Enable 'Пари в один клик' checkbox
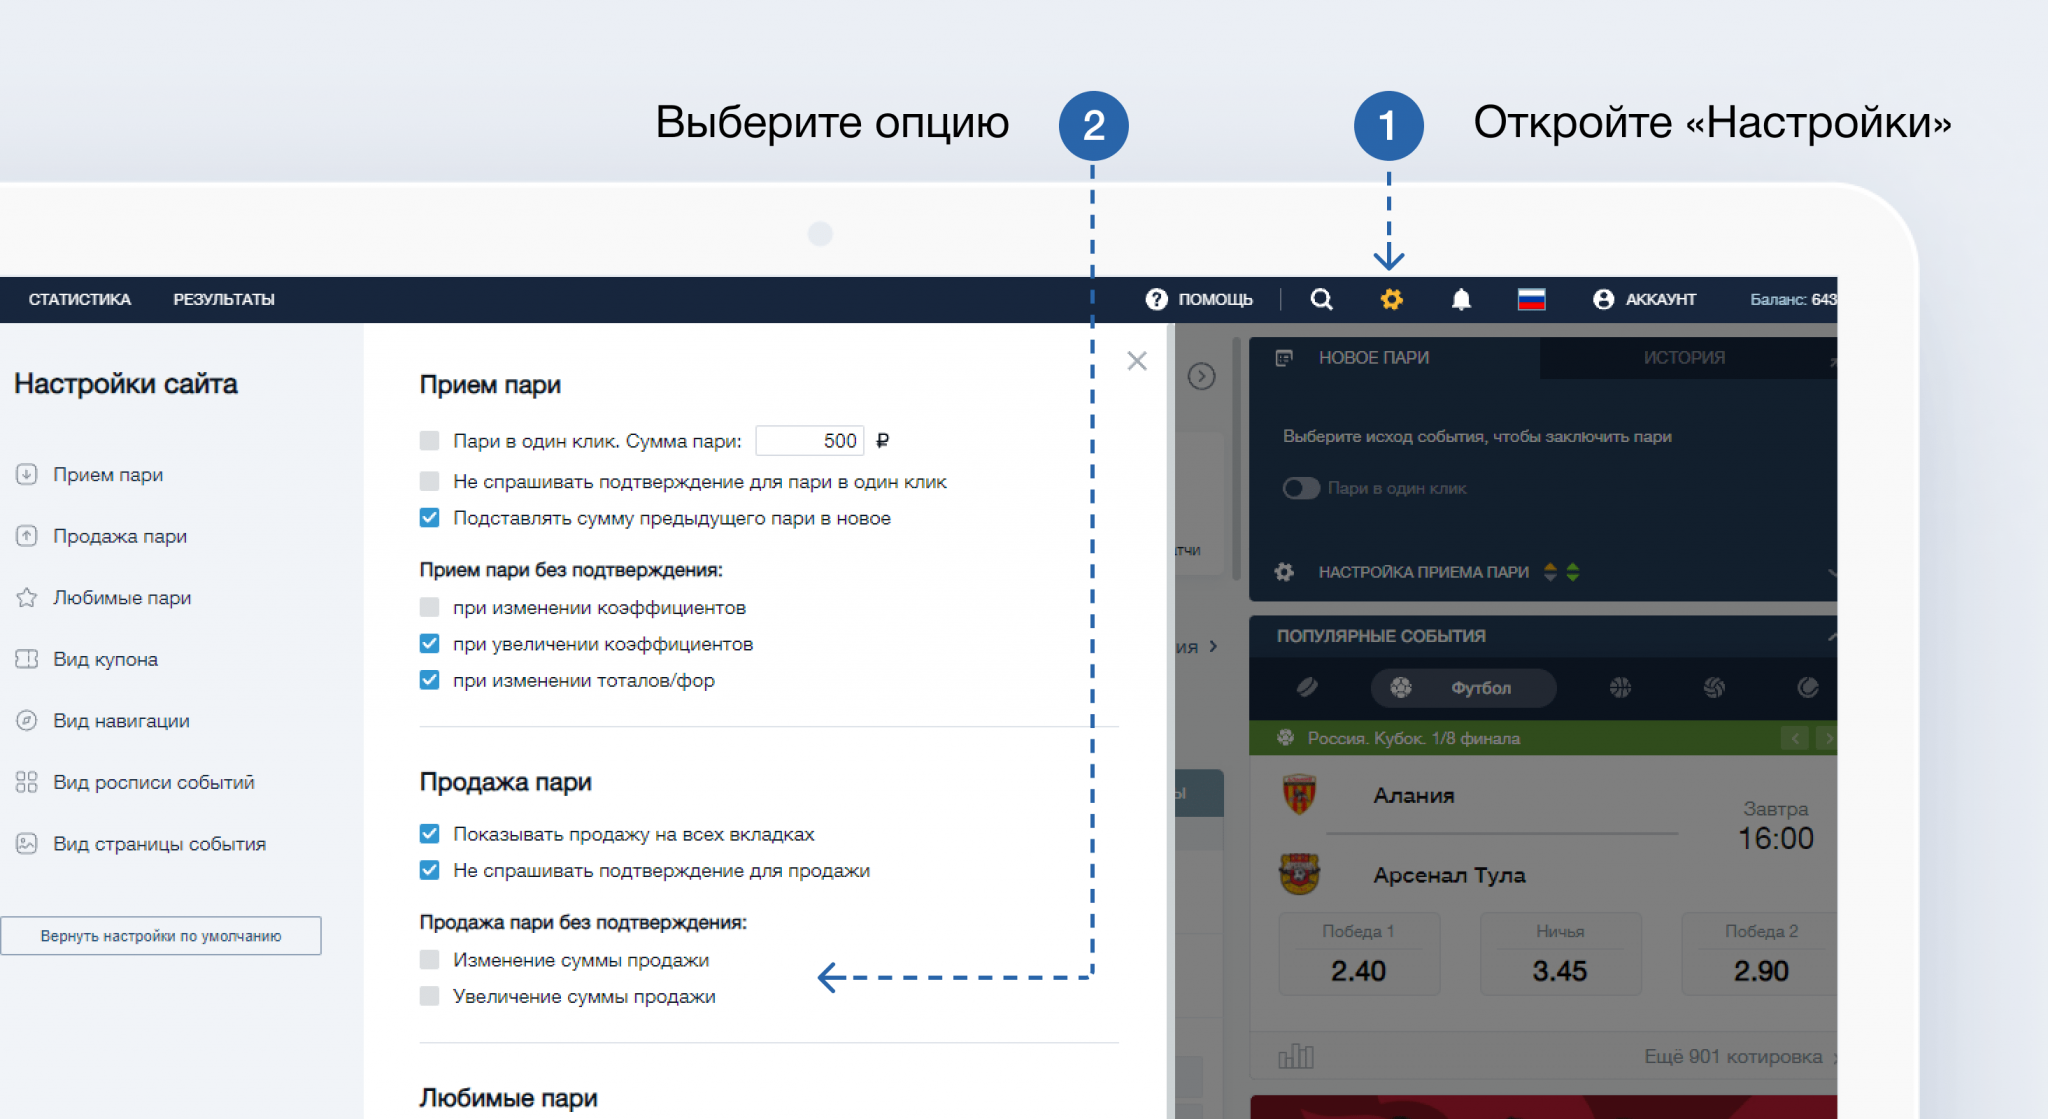The image size is (2048, 1119). tap(430, 441)
